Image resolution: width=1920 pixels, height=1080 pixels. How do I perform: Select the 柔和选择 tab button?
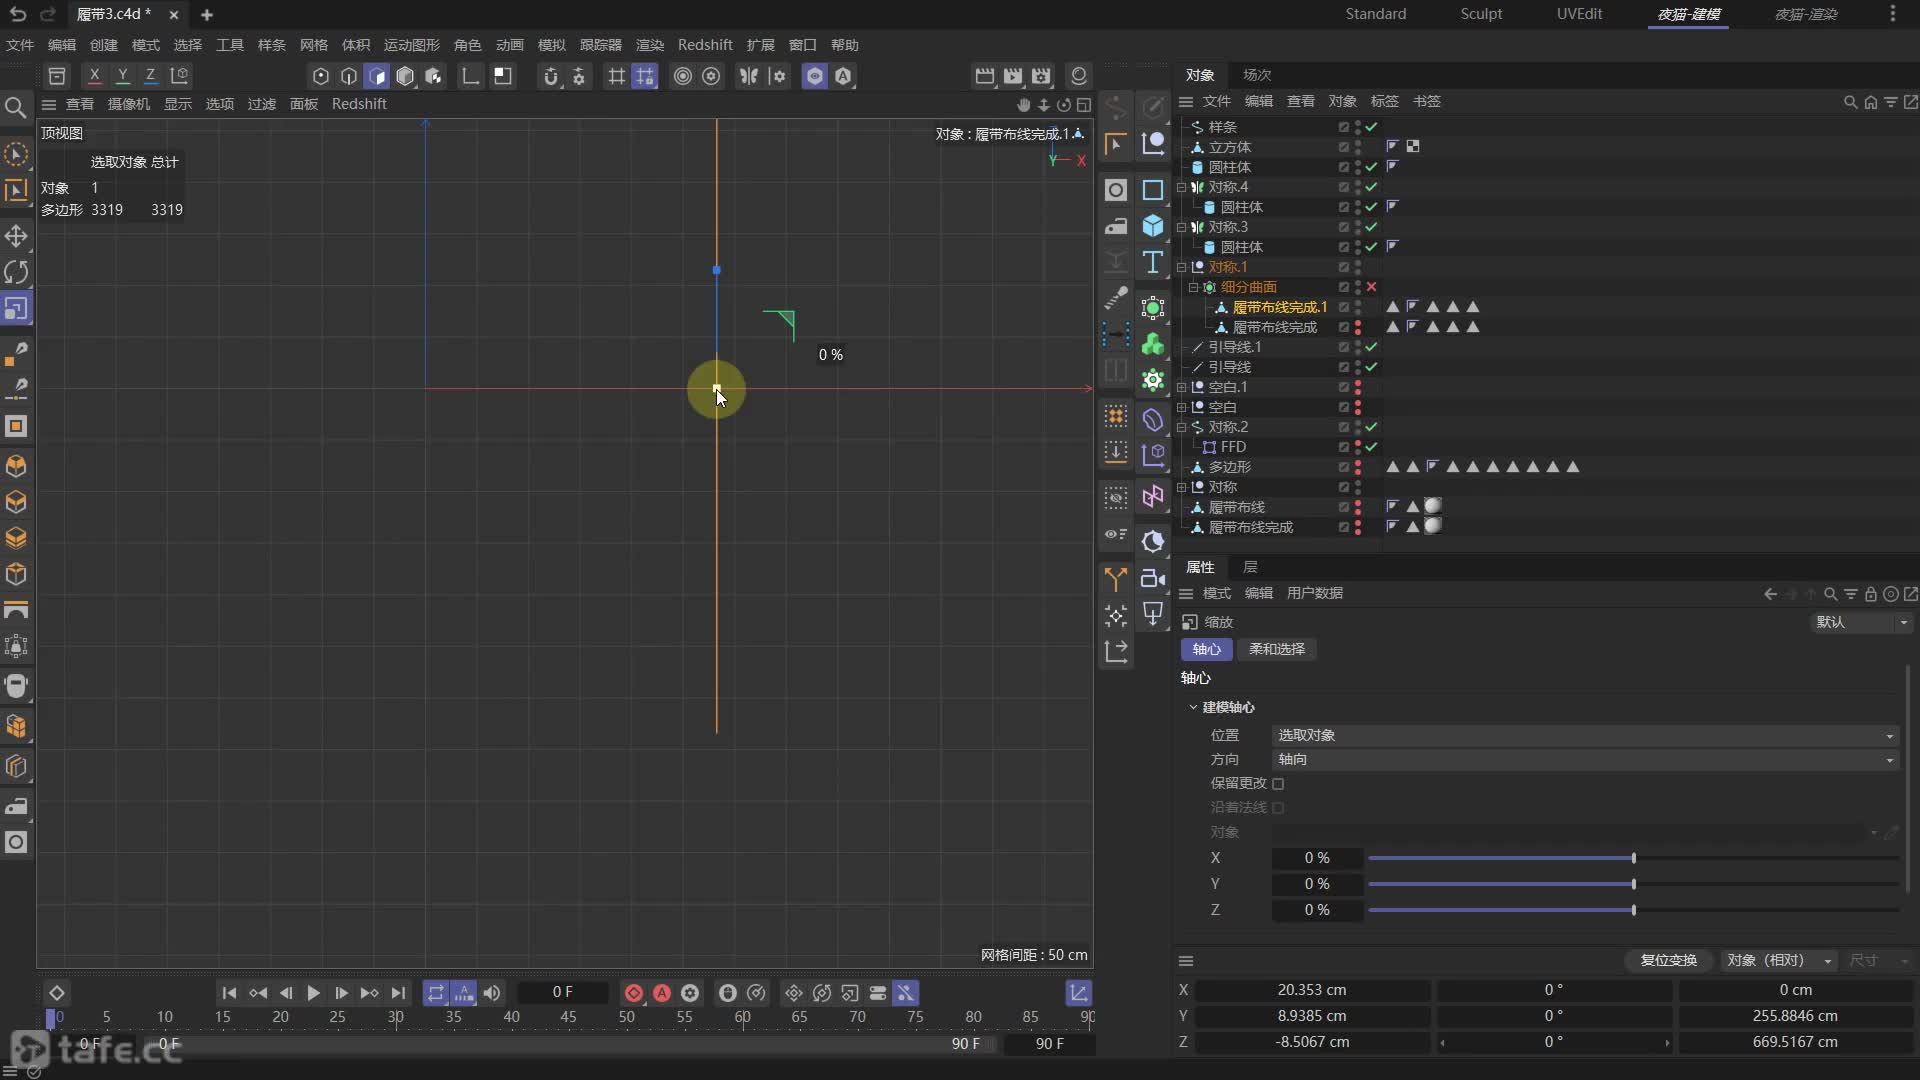1277,650
